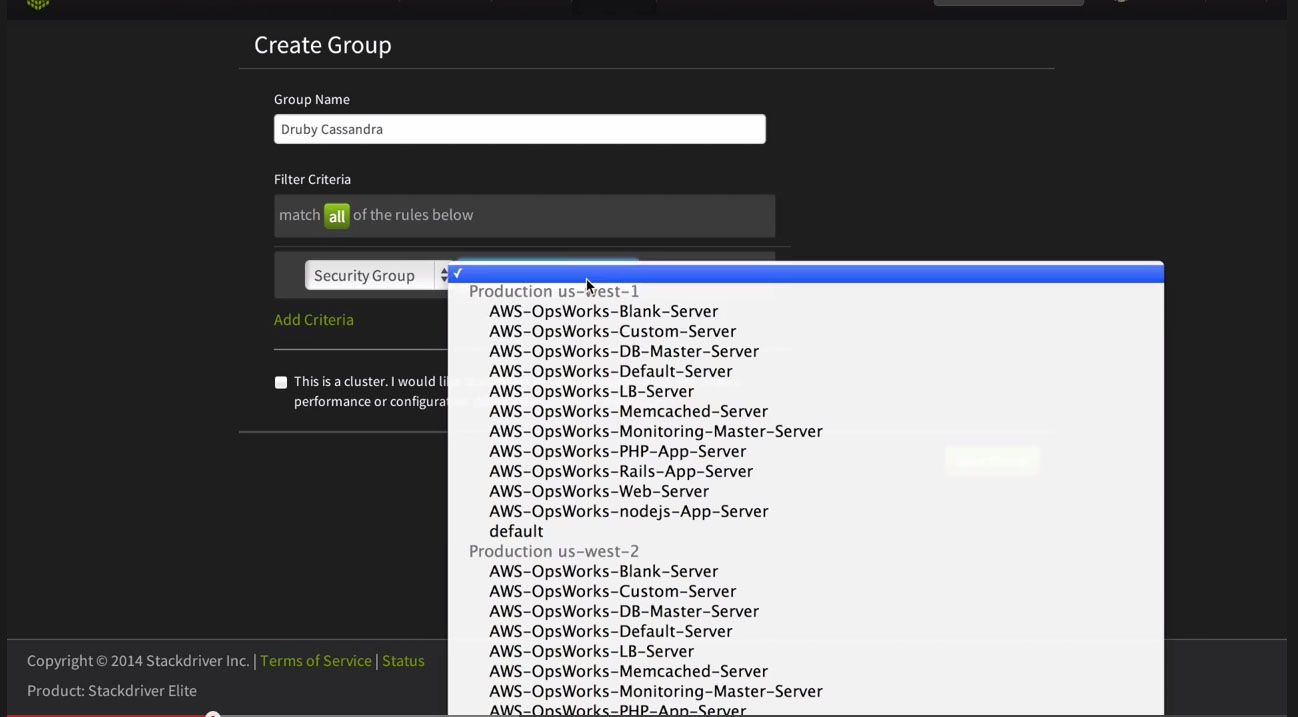Screen dimensions: 1298x717
Task: Select the 'default' security group option
Action: click(516, 531)
